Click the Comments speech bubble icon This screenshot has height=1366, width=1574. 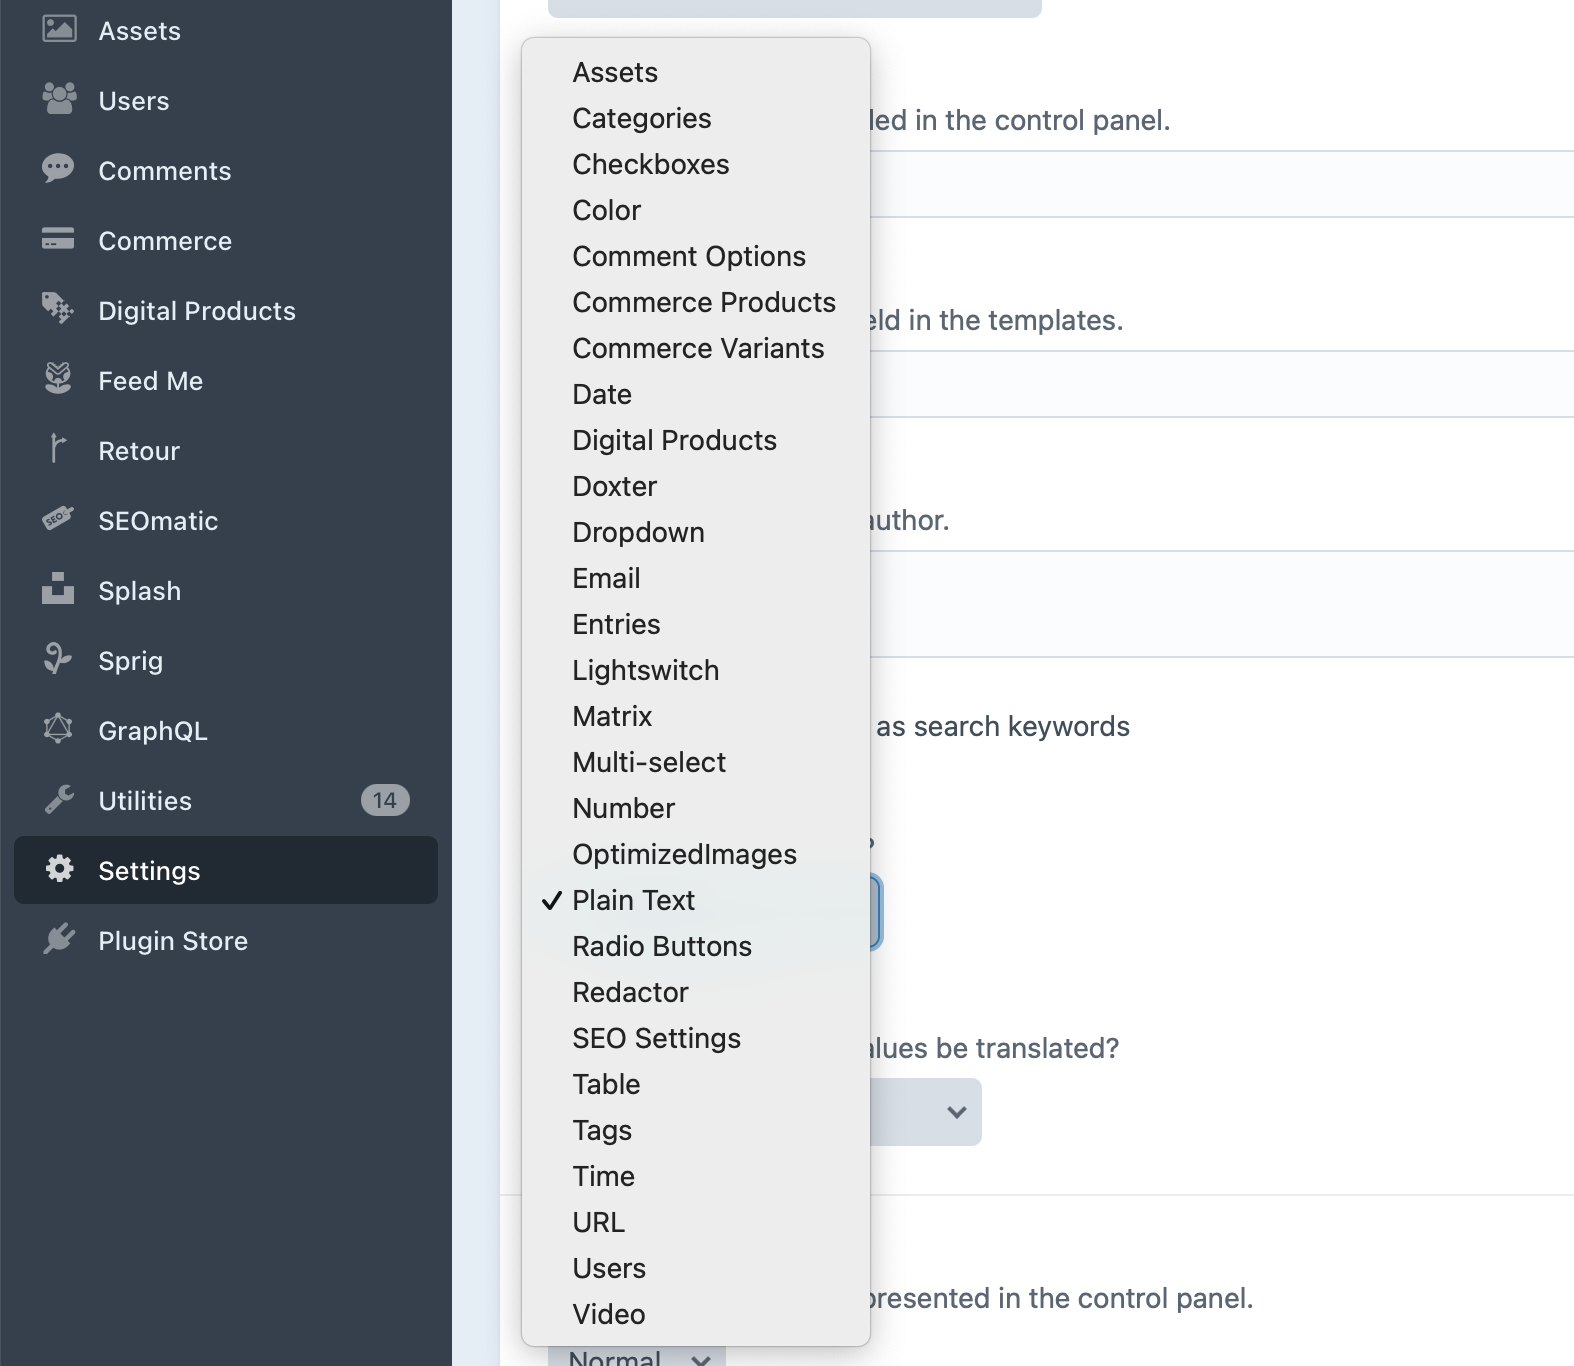coord(59,169)
